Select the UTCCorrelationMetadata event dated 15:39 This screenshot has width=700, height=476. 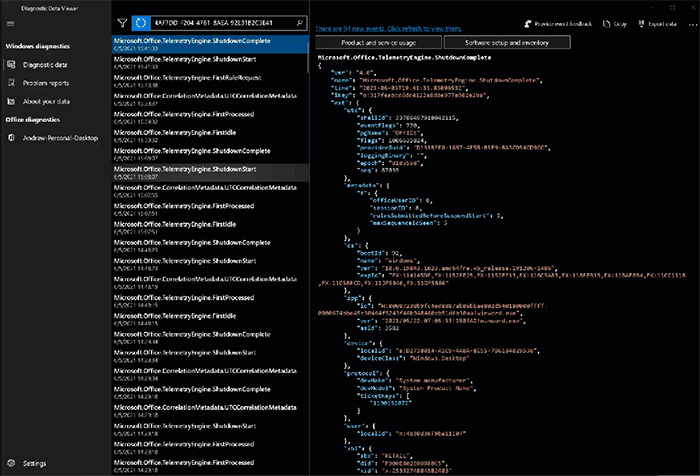coord(210,99)
